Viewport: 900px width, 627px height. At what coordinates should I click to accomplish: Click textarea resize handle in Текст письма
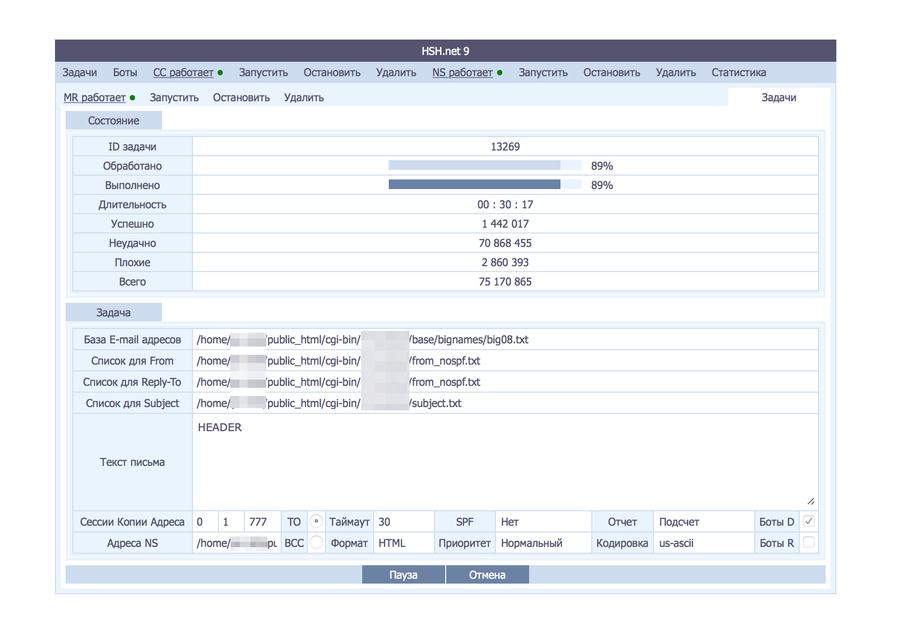pos(810,501)
